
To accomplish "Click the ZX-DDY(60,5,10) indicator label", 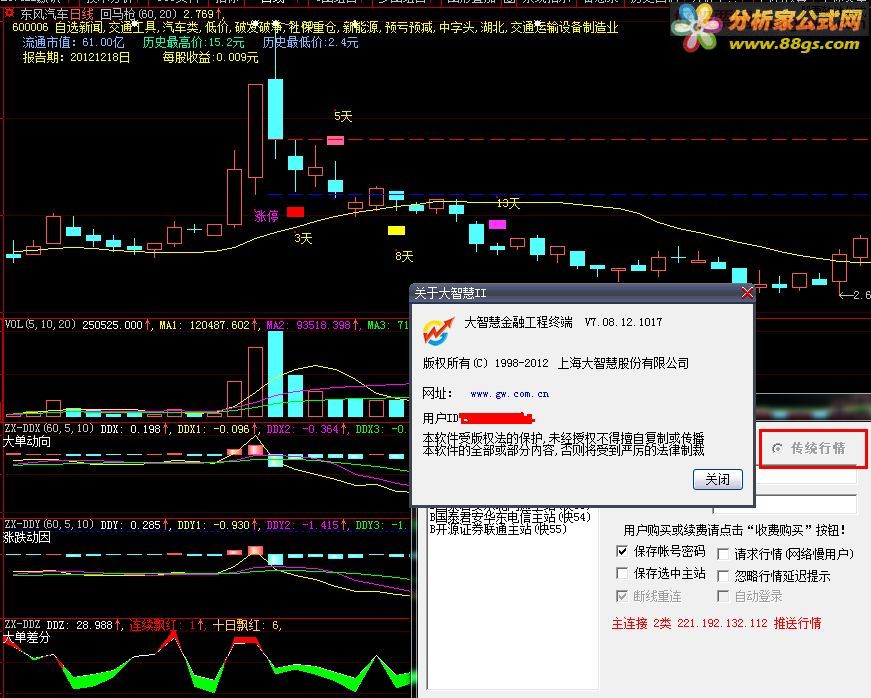I will (49, 524).
